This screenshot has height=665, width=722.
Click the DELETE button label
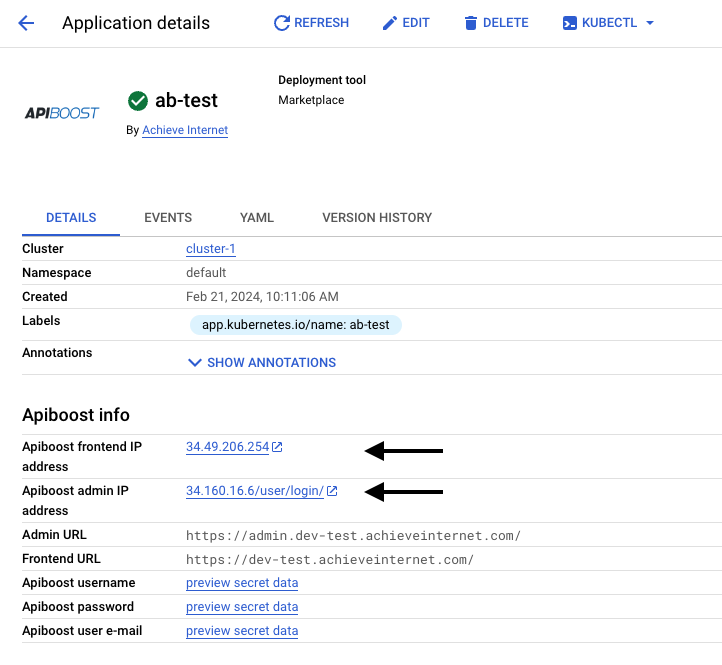506,23
